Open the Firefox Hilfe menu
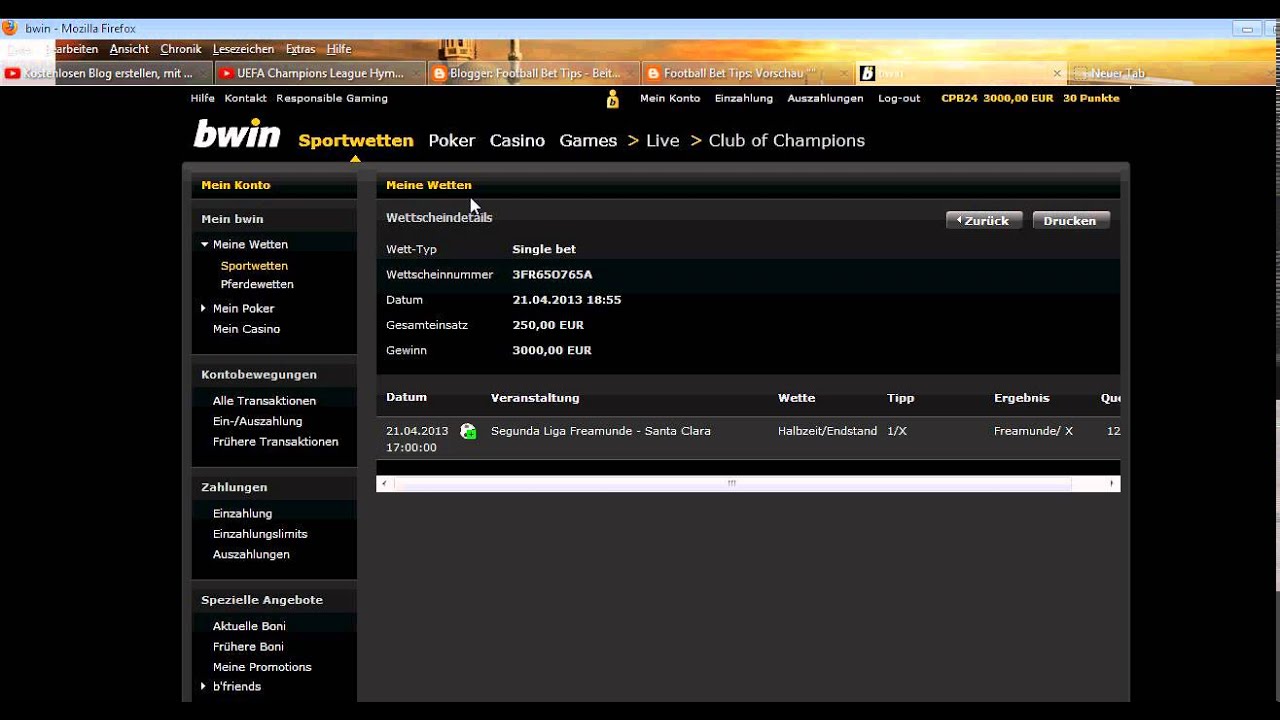This screenshot has width=1280, height=720. coord(339,49)
